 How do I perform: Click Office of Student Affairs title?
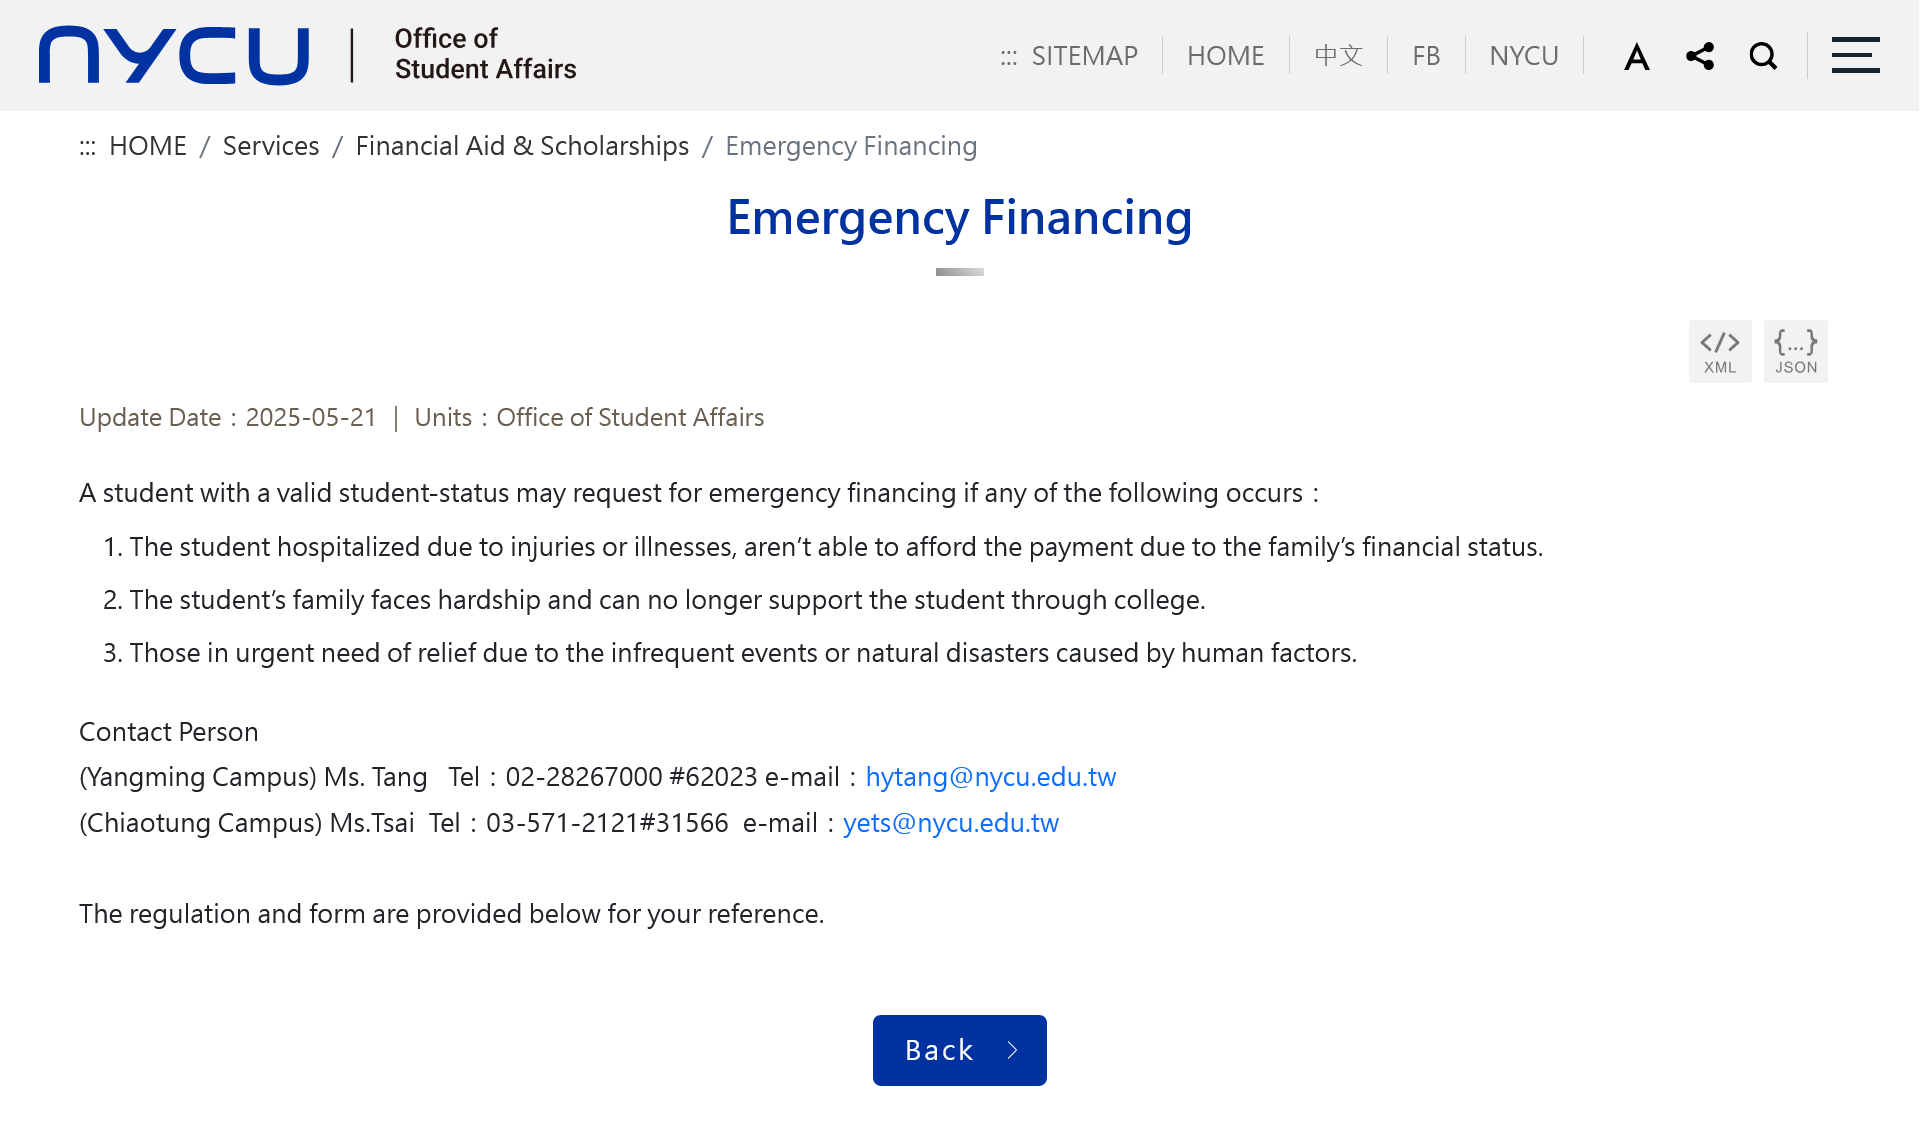(x=485, y=54)
